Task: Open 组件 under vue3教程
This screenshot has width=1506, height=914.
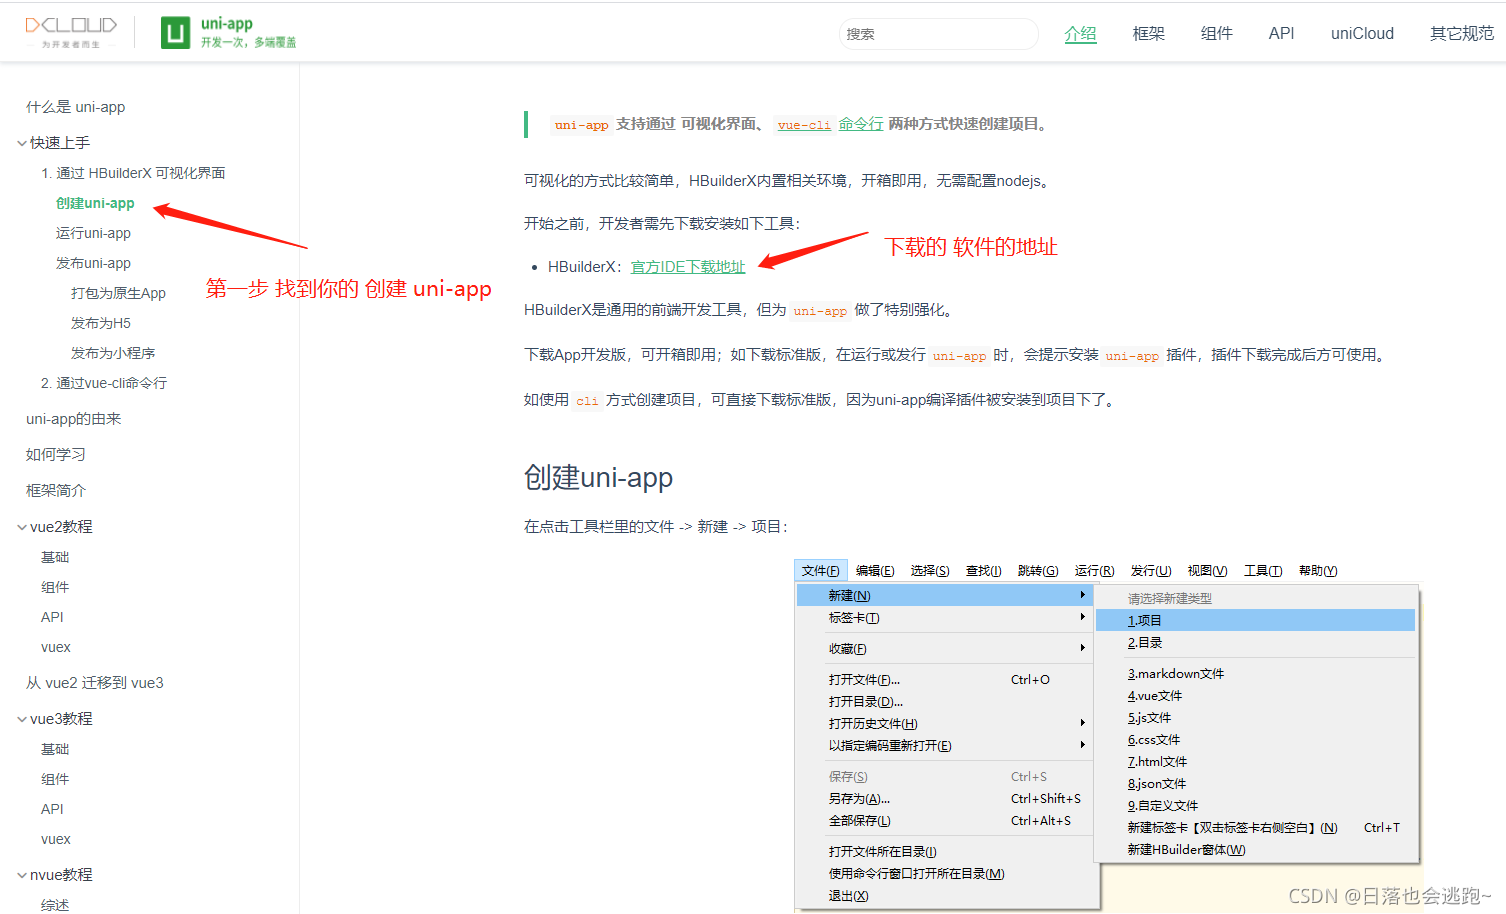Action: pos(55,779)
